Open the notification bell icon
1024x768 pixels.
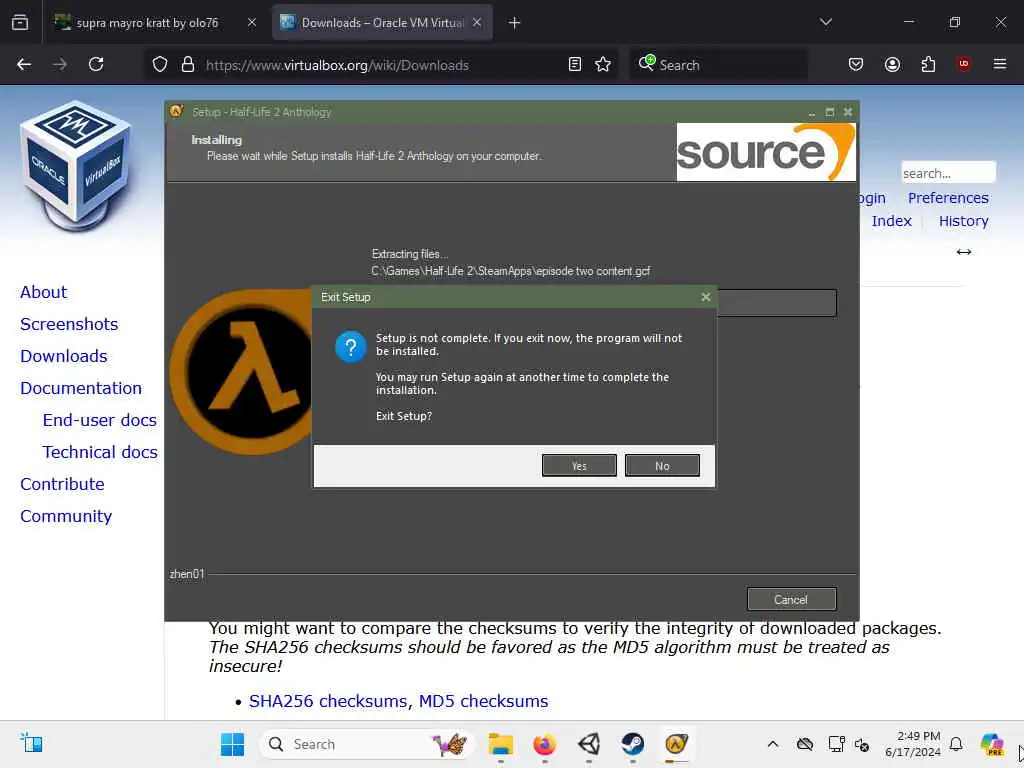click(x=956, y=744)
